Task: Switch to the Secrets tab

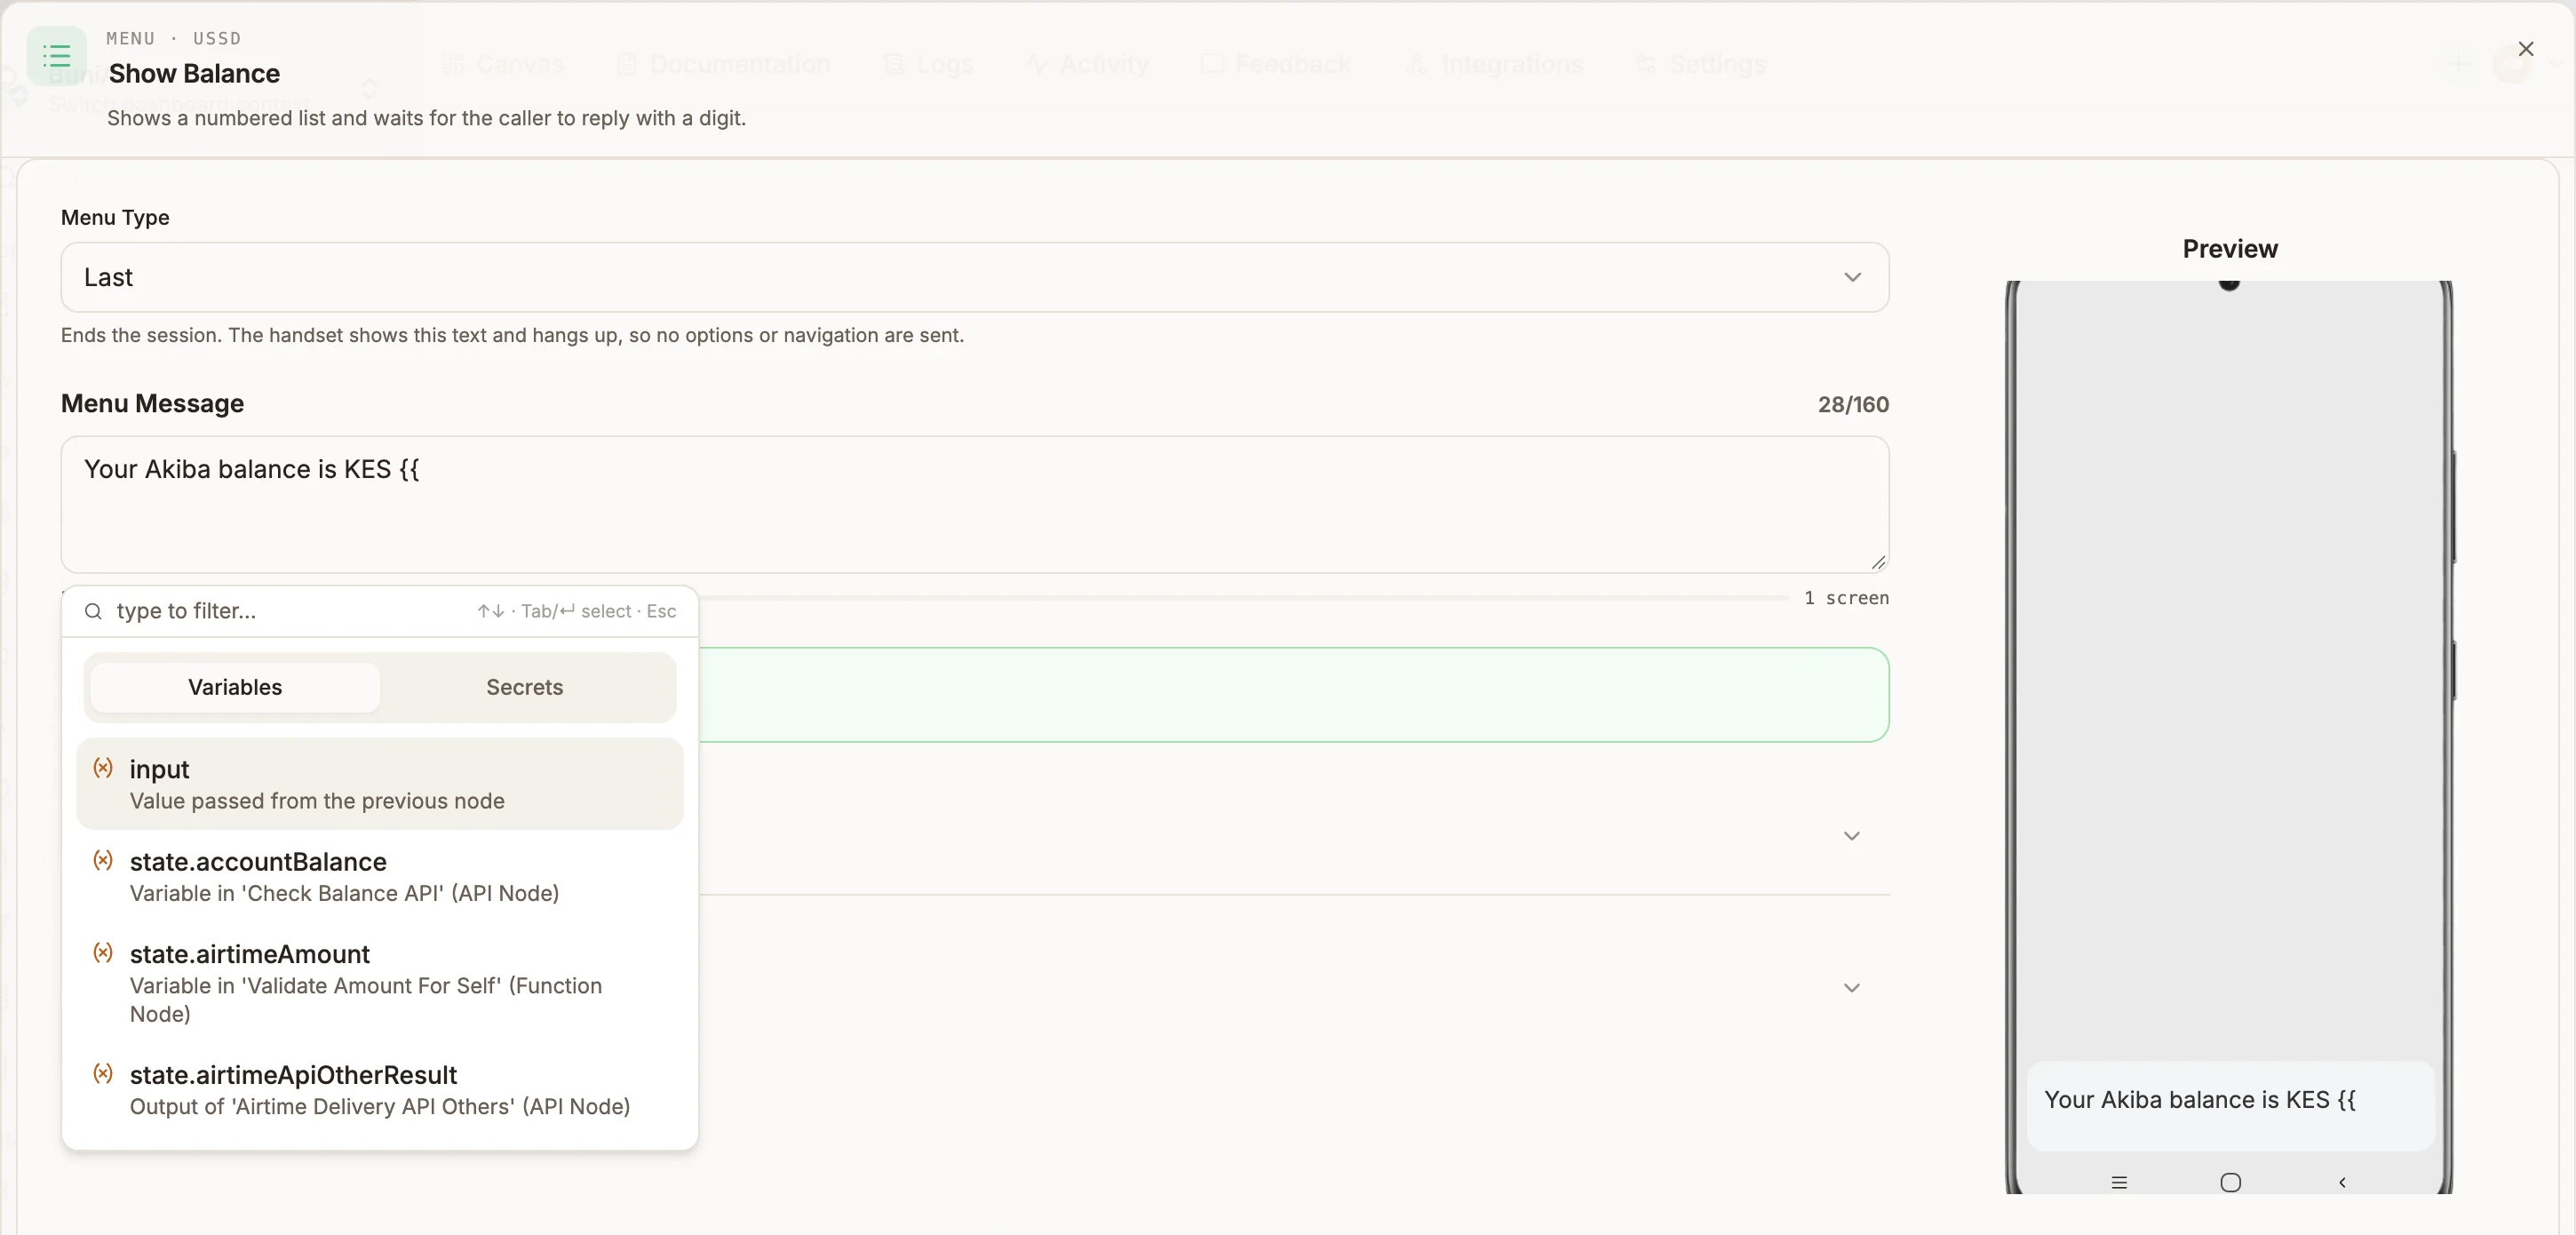Action: point(525,687)
